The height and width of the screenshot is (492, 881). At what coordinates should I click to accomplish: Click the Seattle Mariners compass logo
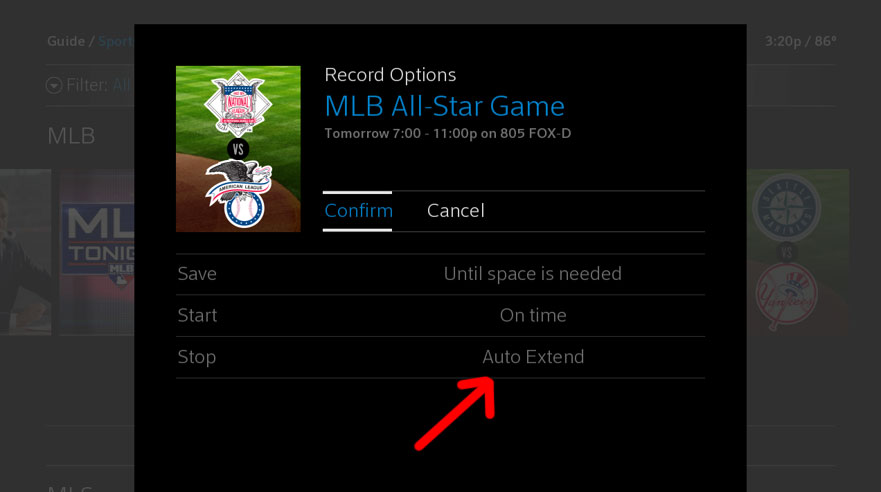[787, 208]
